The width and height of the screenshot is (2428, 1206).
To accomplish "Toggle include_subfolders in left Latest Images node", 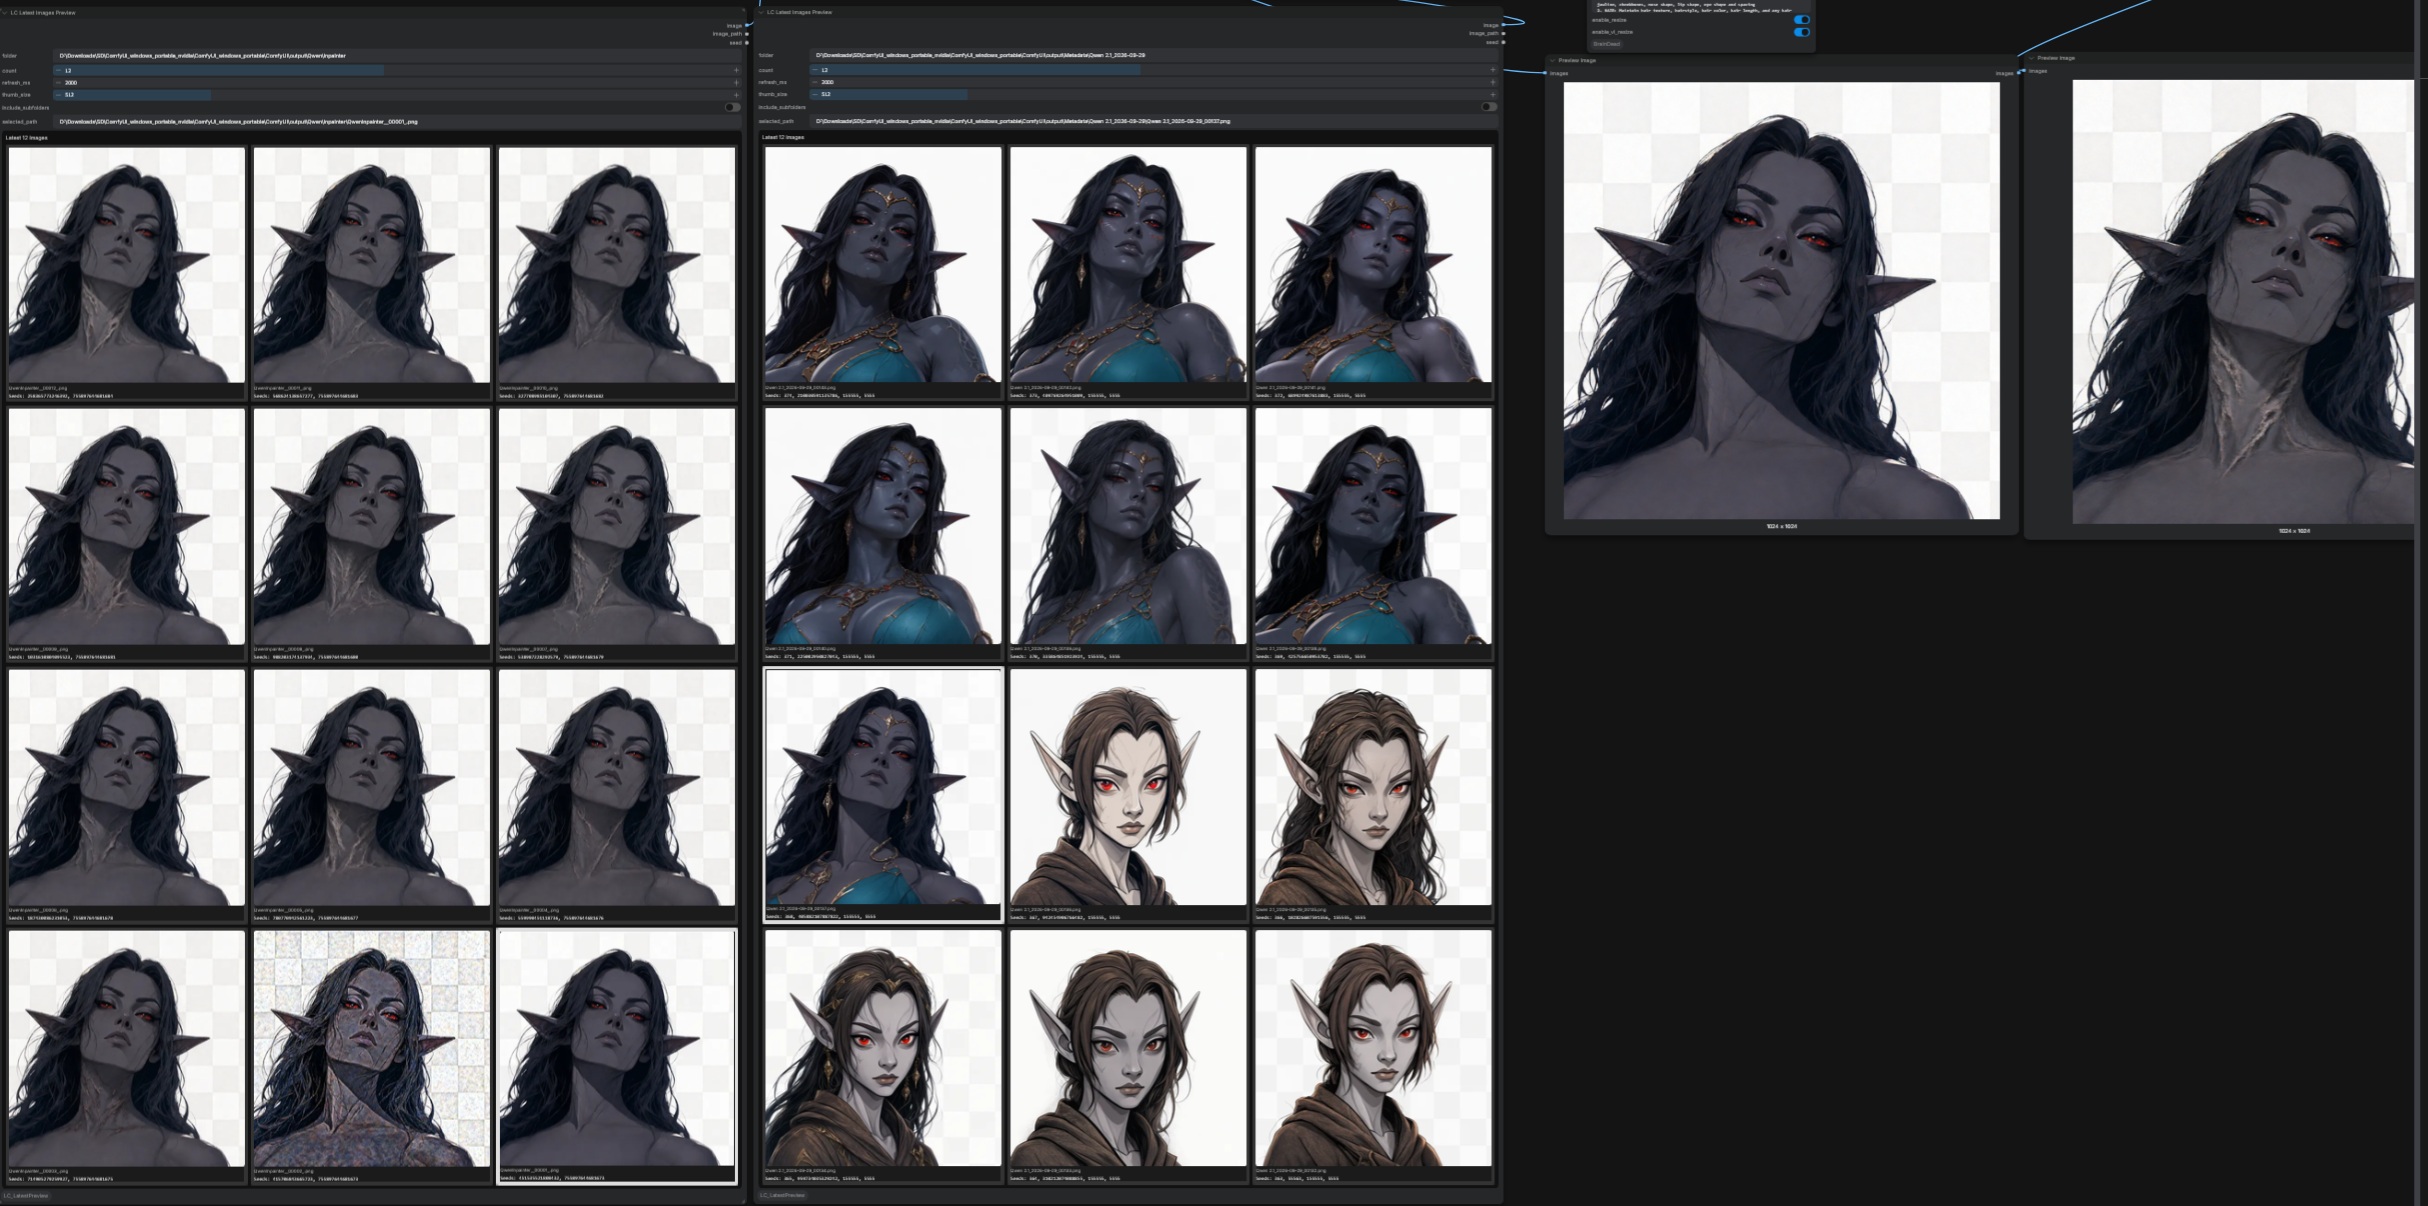I will tap(732, 107).
